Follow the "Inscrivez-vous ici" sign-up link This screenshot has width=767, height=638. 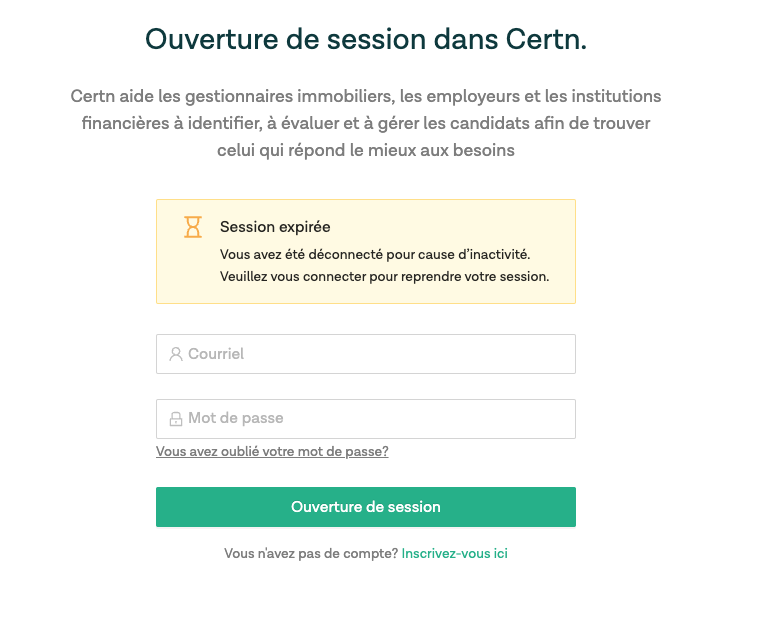coord(454,553)
